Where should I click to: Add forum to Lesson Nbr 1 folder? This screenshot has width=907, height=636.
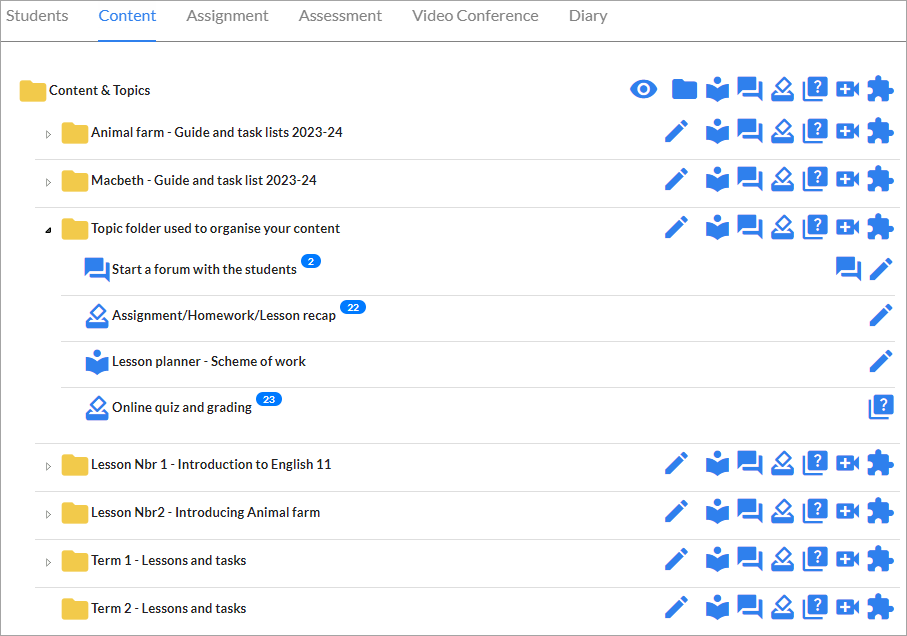pos(750,464)
